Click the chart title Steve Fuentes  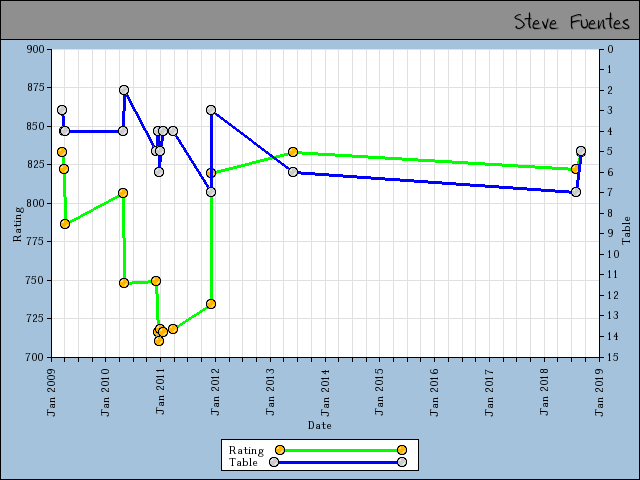571,22
